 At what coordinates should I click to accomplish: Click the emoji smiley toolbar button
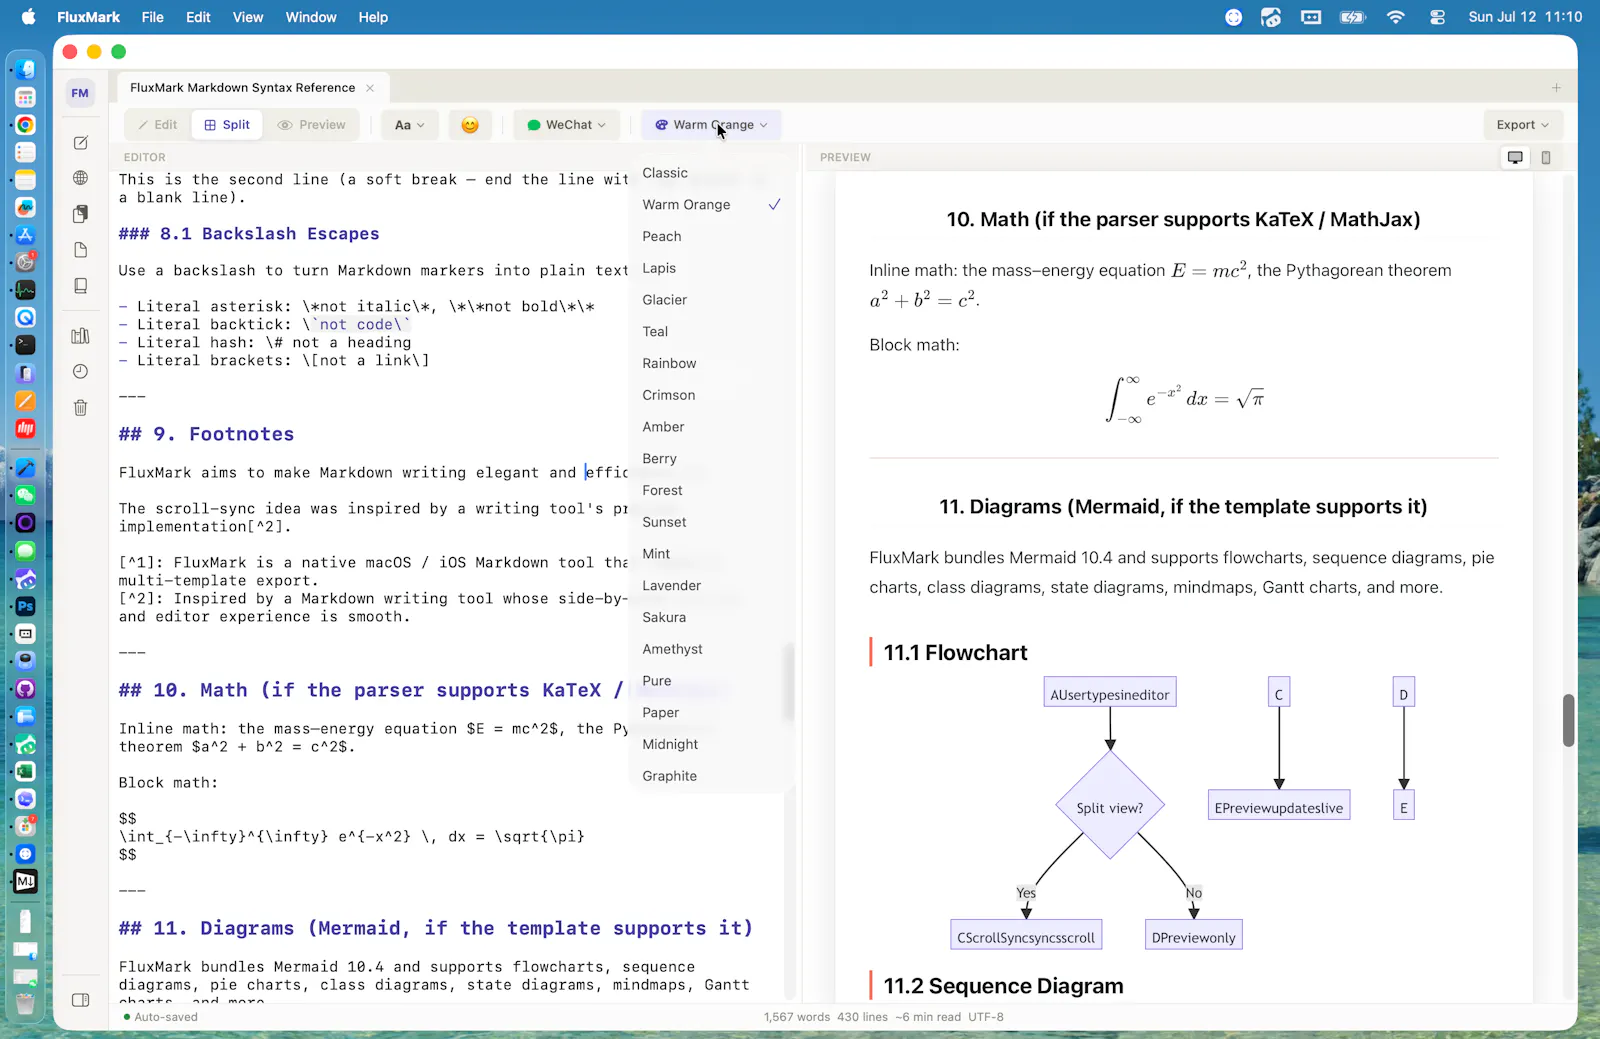pos(470,125)
